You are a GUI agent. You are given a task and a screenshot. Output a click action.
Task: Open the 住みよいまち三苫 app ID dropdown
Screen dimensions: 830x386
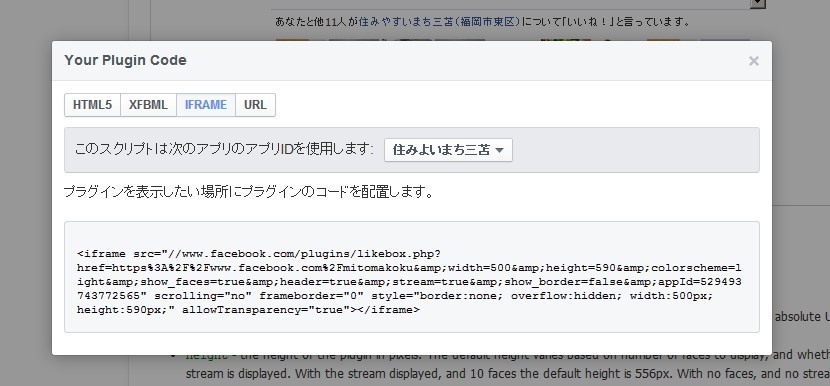448,150
